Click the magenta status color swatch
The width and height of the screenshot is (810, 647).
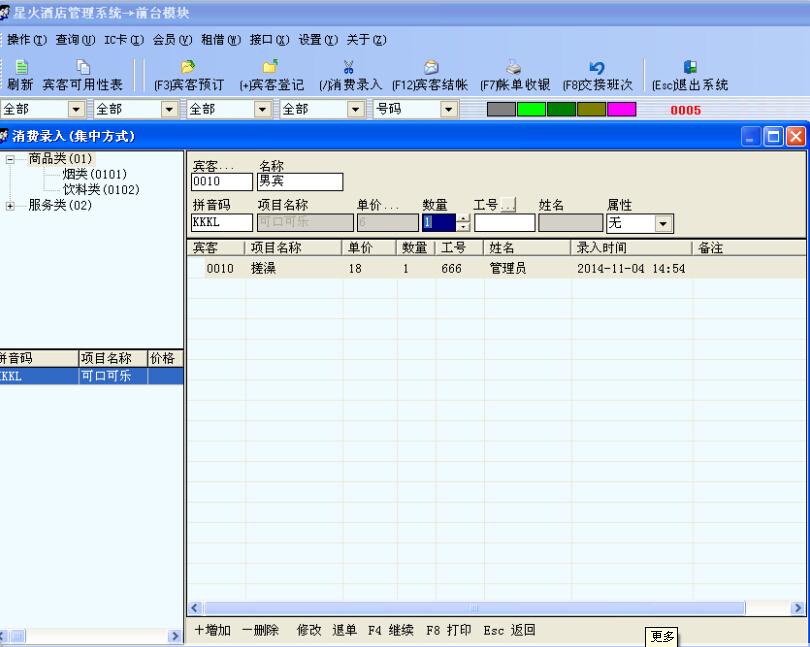click(x=621, y=109)
